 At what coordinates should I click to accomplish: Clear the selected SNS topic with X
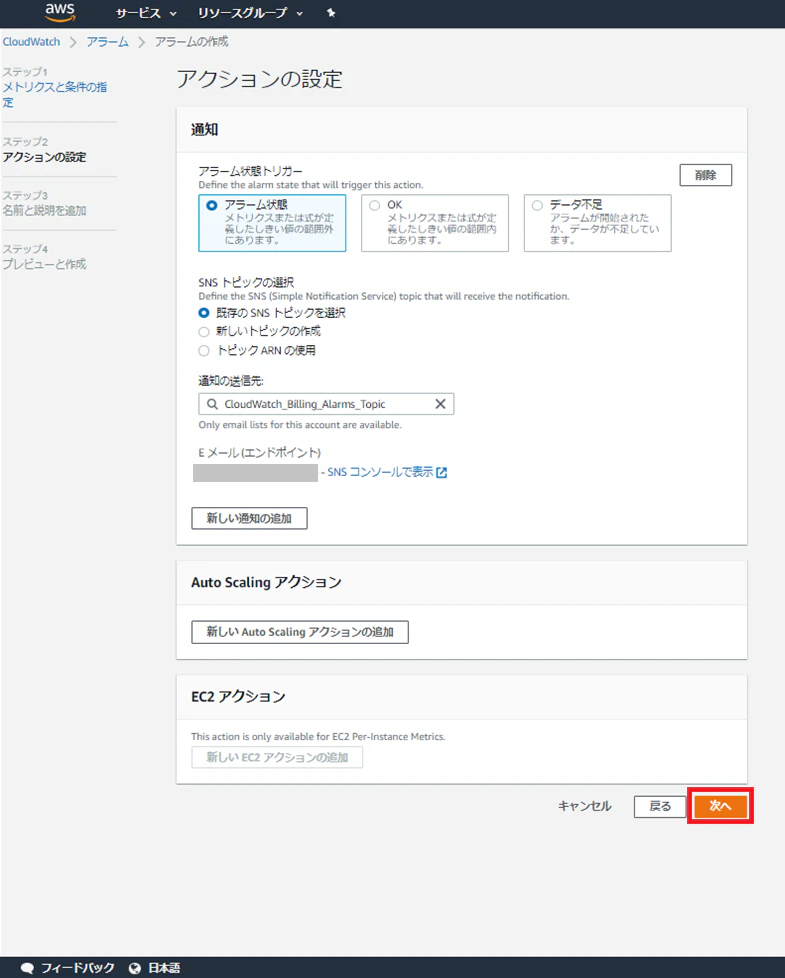[x=440, y=404]
